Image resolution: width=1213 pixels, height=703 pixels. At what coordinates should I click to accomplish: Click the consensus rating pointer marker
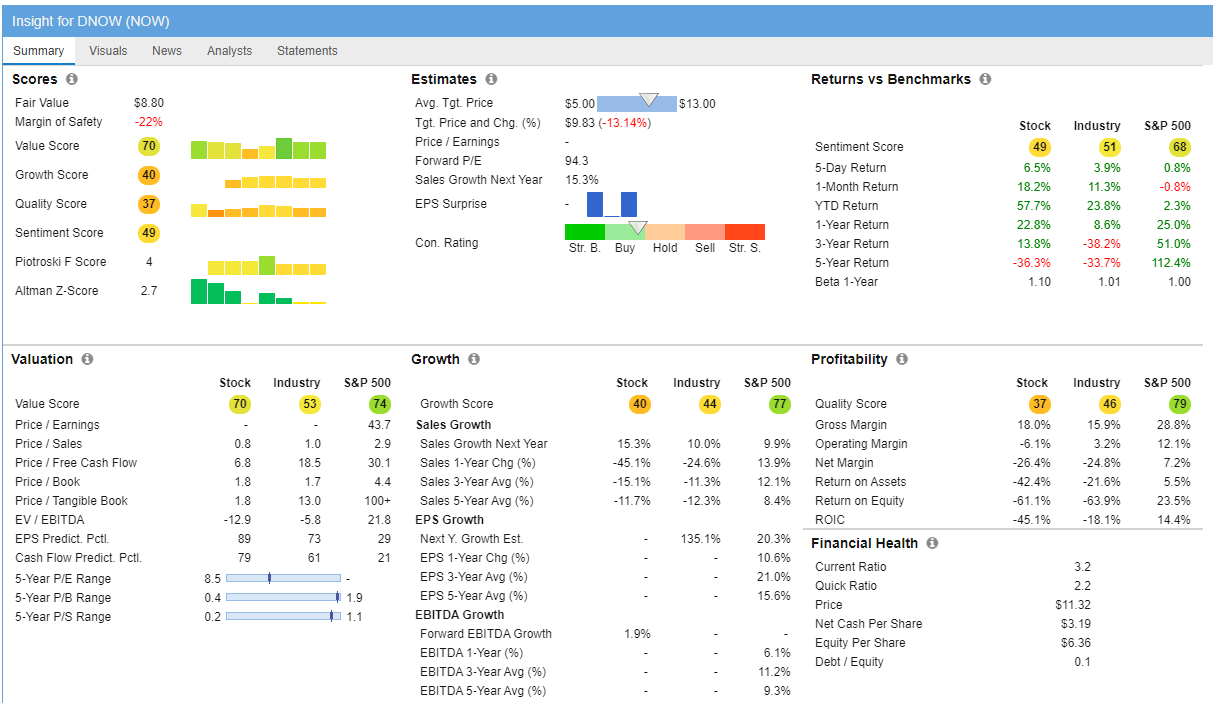[636, 227]
